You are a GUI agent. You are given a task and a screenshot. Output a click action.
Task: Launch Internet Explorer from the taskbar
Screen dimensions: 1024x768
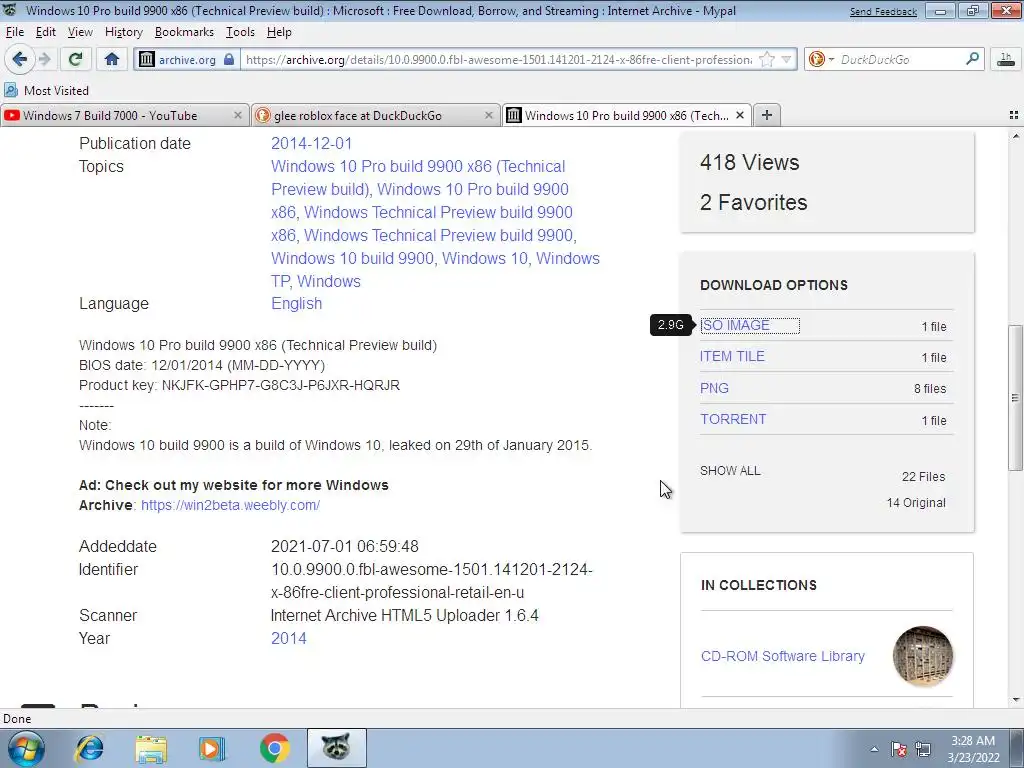point(89,748)
